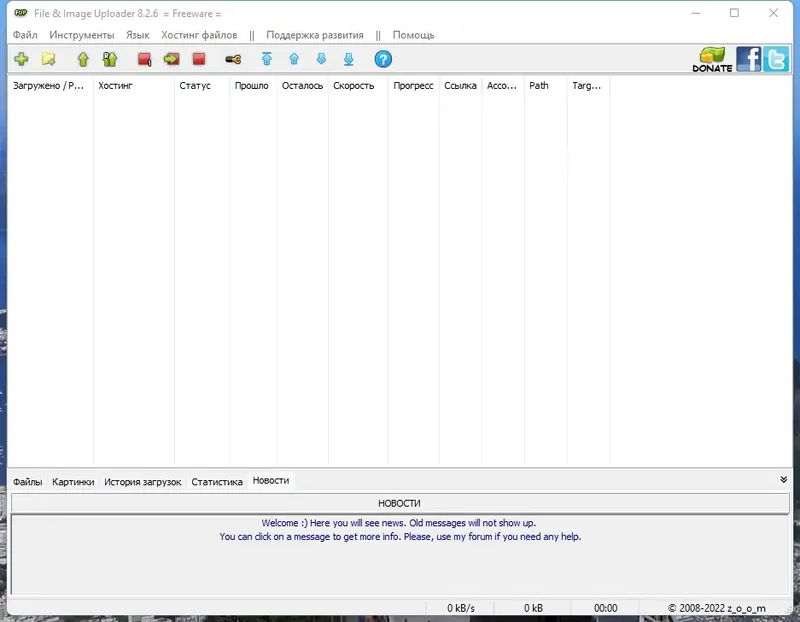Collapse bottom panel with double chevron

(784, 480)
